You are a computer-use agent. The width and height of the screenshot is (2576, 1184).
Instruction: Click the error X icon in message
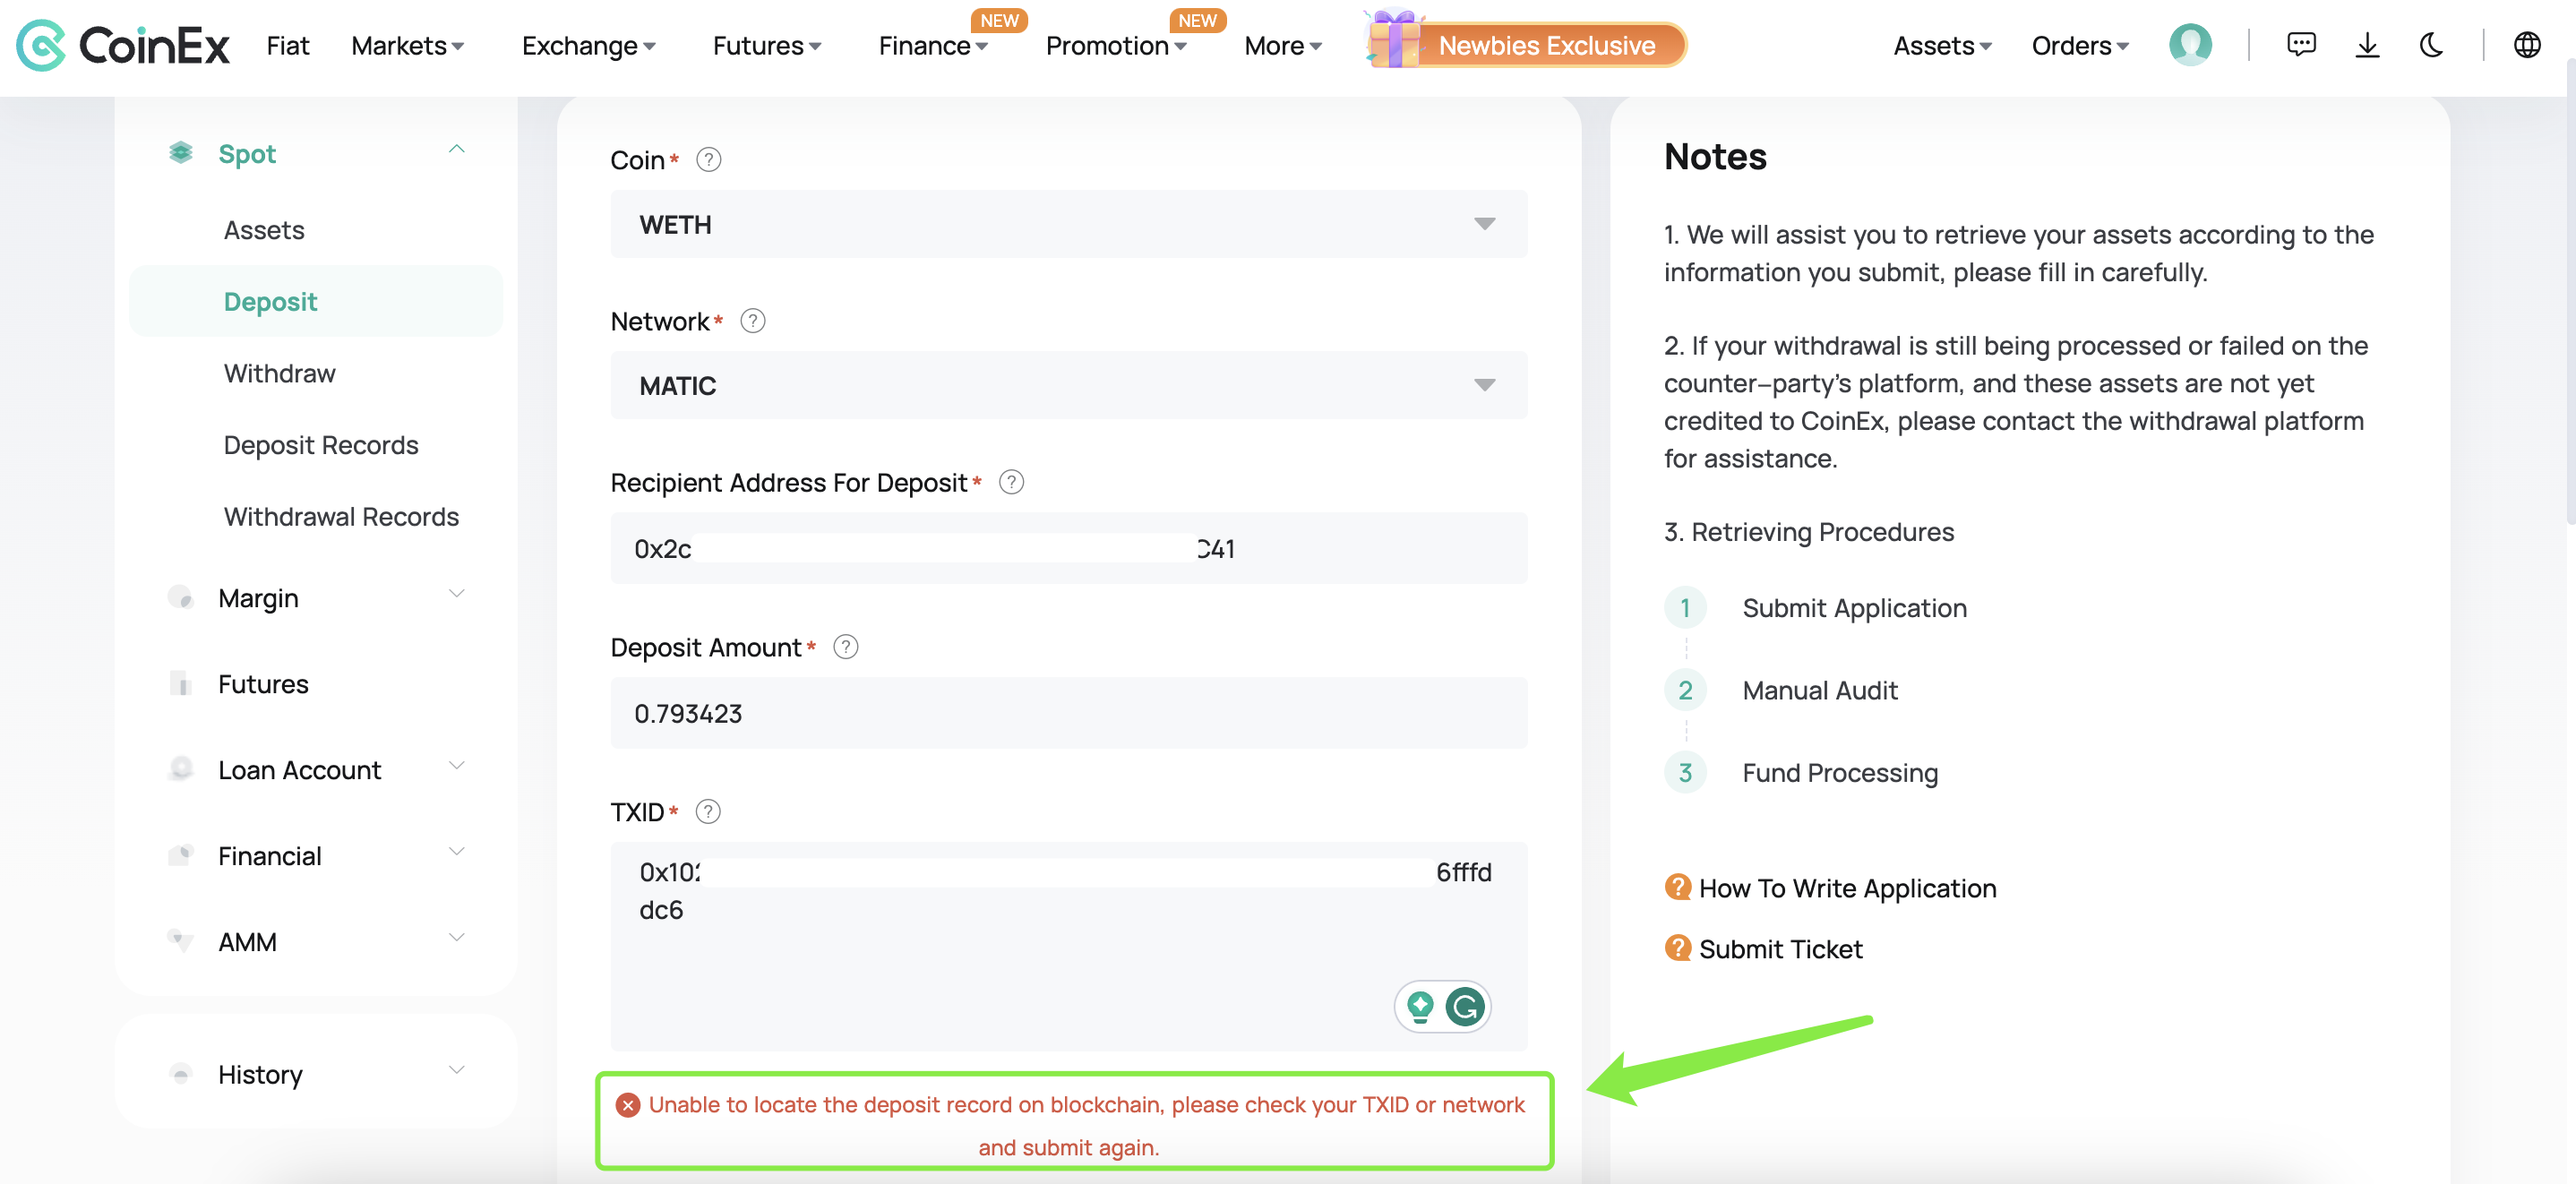pyautogui.click(x=627, y=1104)
